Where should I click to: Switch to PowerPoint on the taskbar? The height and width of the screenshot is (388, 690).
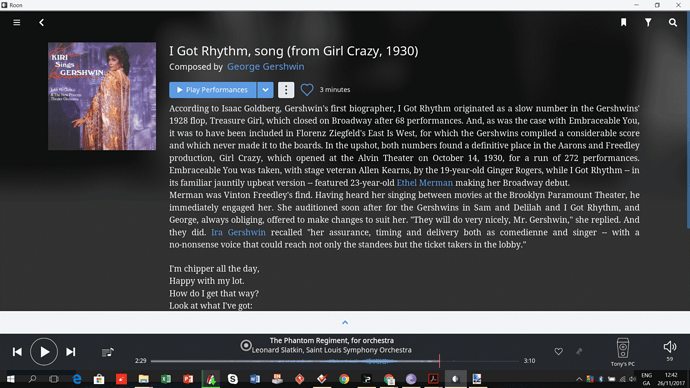tap(188, 379)
